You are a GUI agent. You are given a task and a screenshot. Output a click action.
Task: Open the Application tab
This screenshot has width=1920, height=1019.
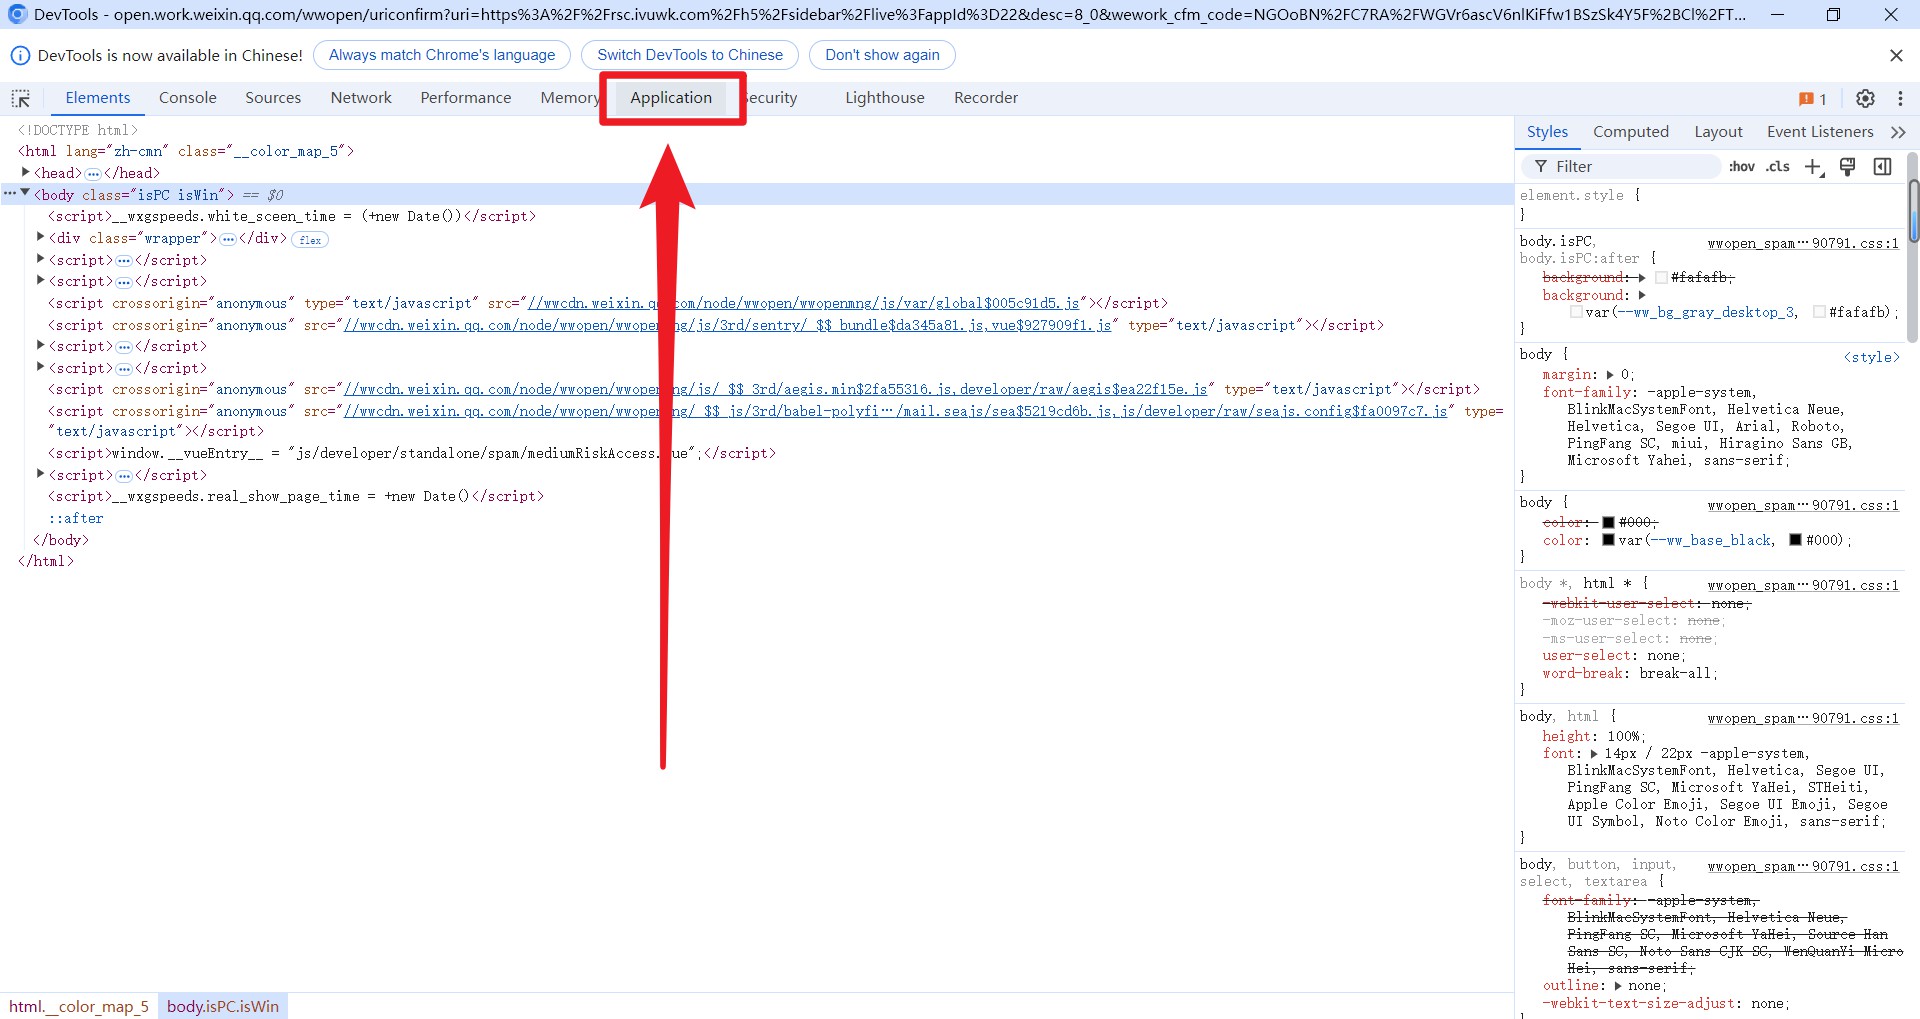671,98
